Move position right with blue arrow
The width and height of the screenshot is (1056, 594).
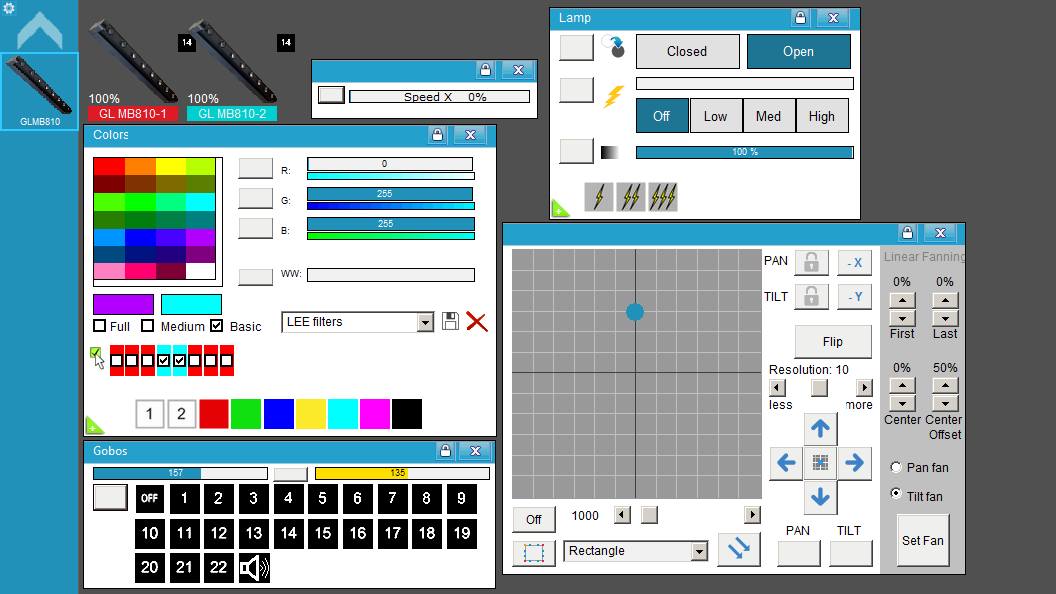(855, 463)
